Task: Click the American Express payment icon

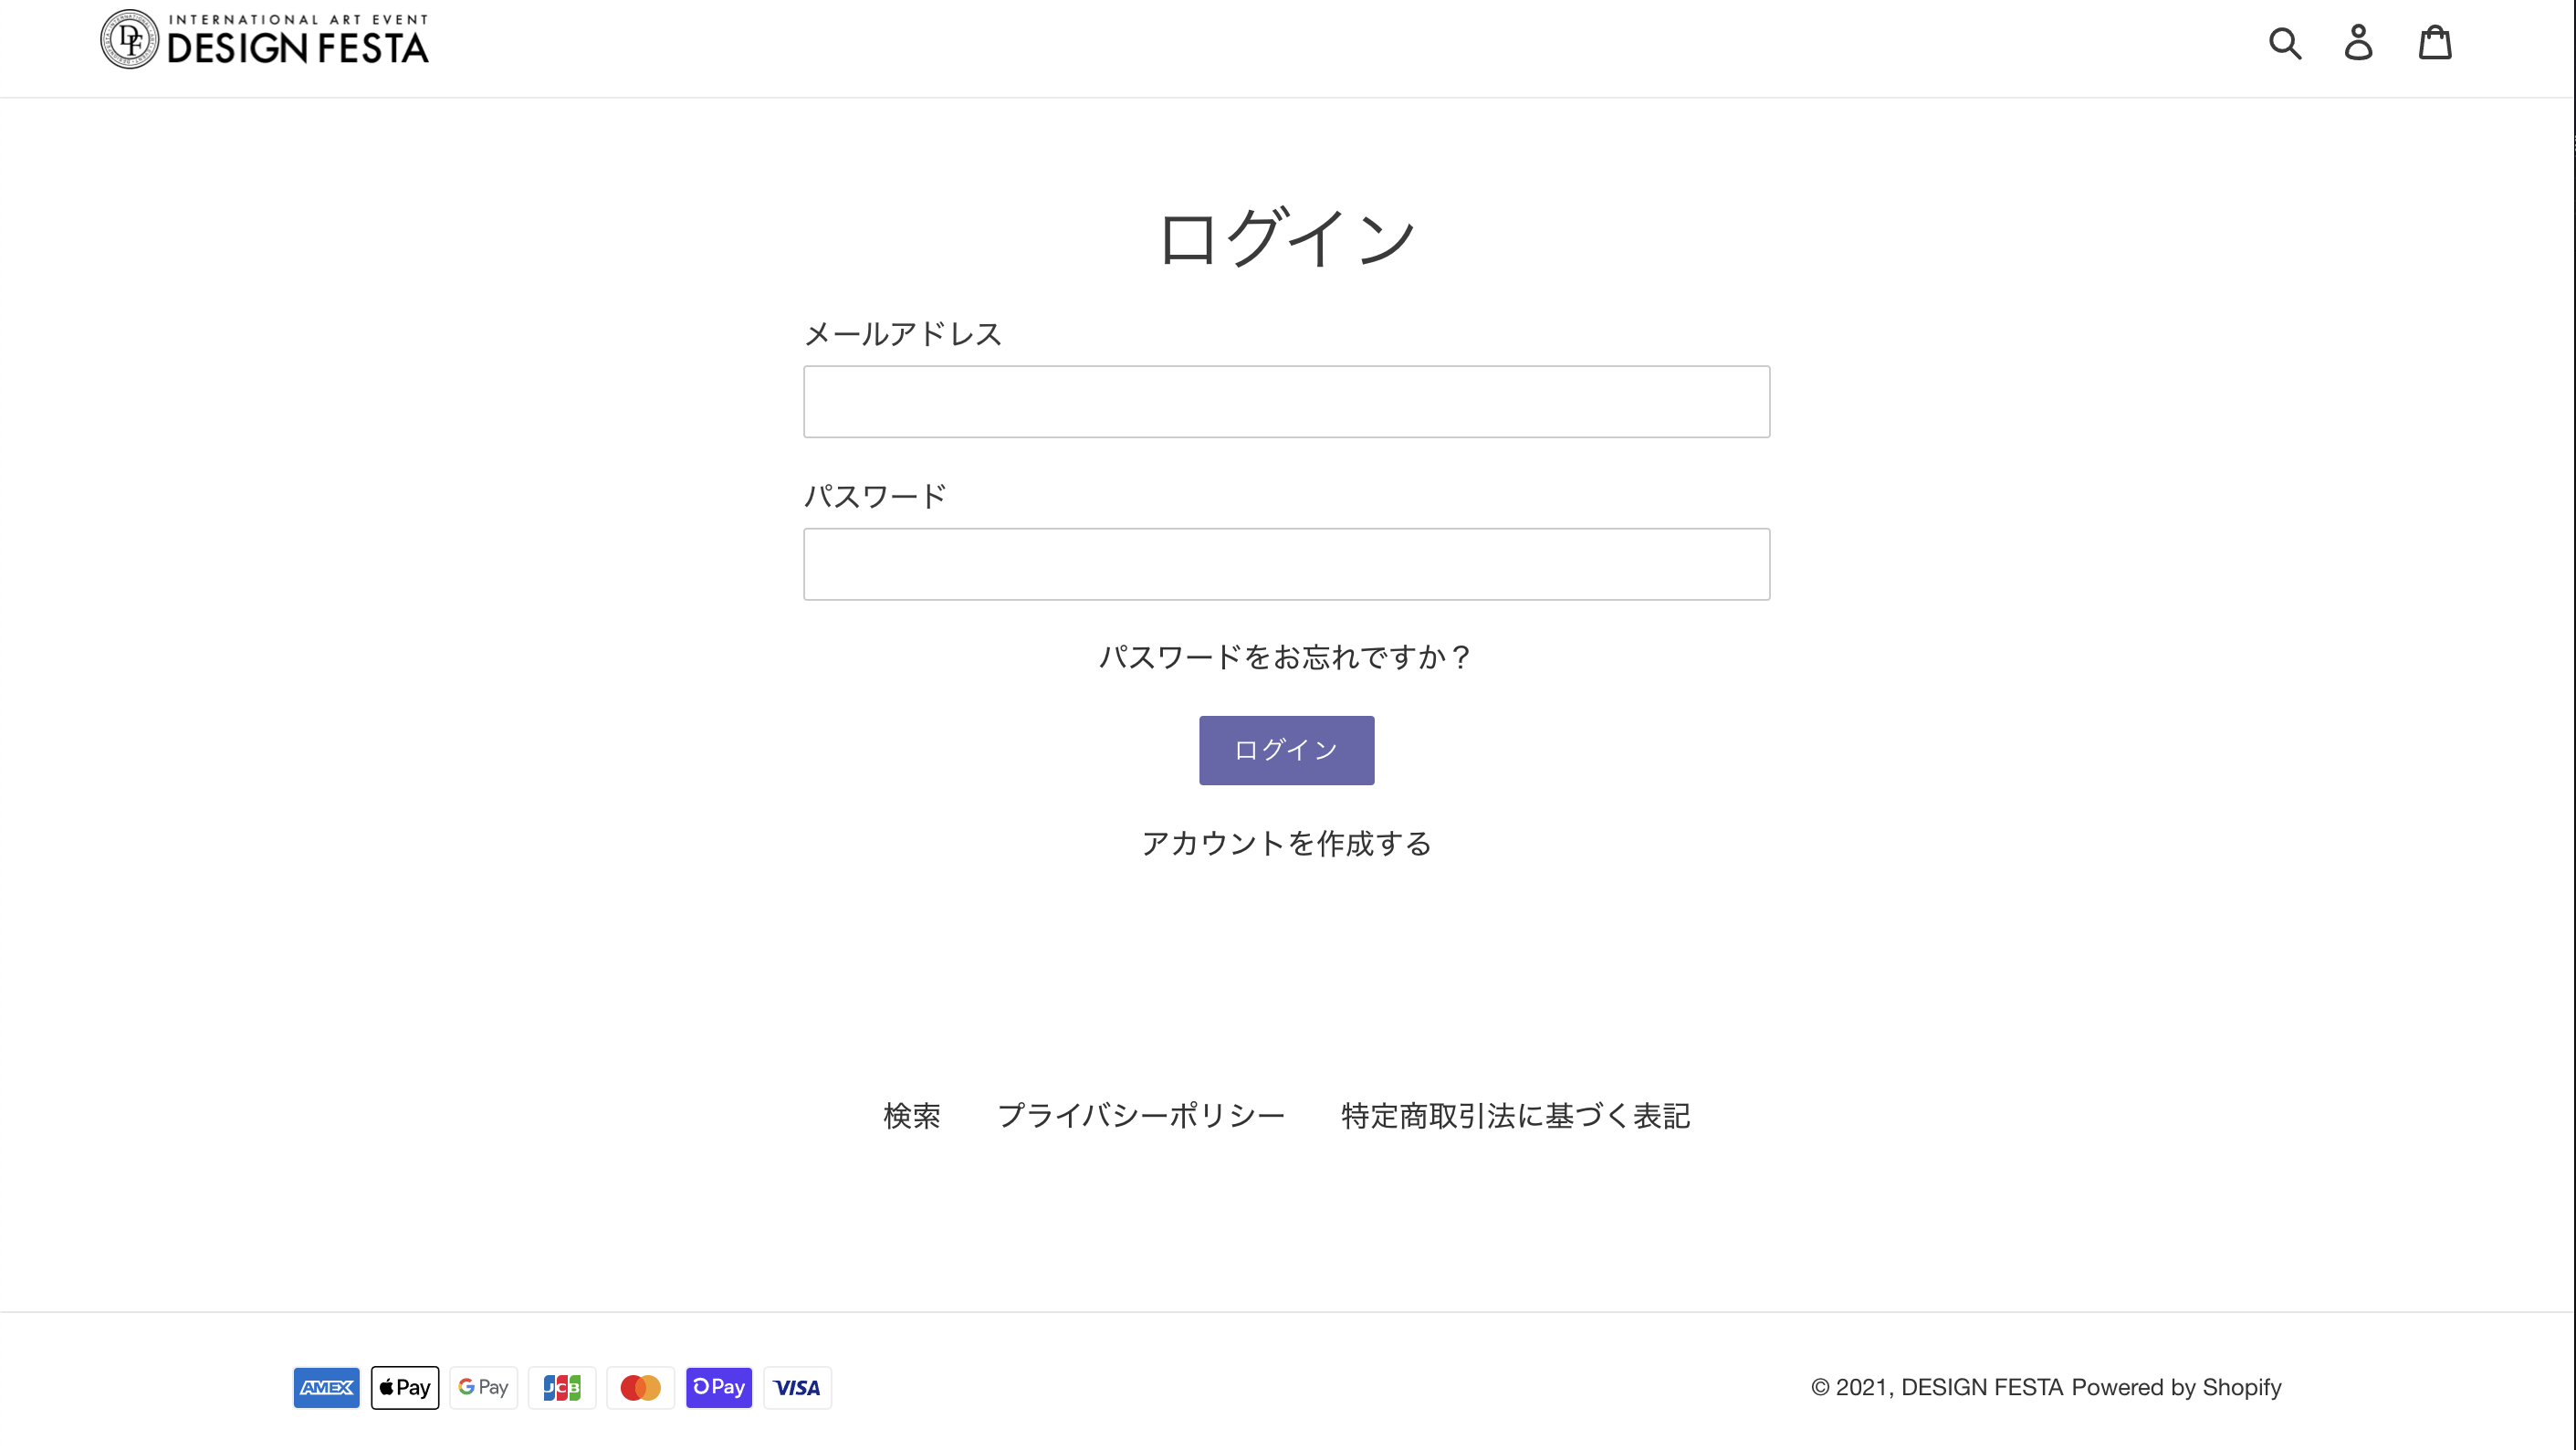Action: pos(326,1387)
